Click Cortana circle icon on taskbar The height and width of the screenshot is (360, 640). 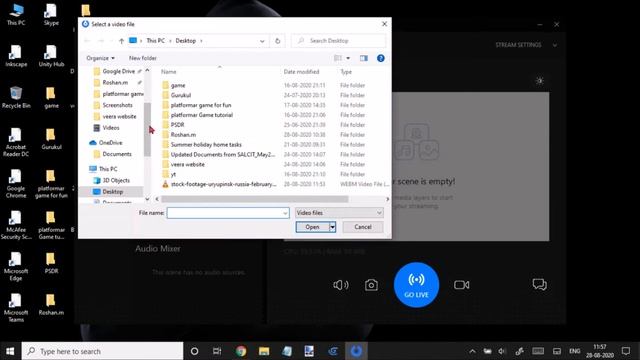point(194,351)
